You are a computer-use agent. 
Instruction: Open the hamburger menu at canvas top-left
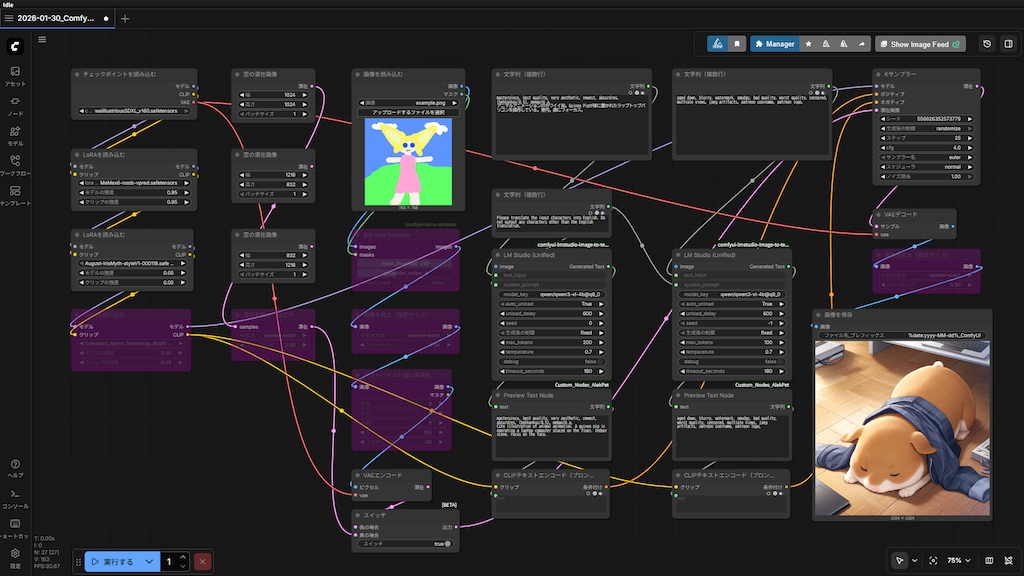click(42, 40)
